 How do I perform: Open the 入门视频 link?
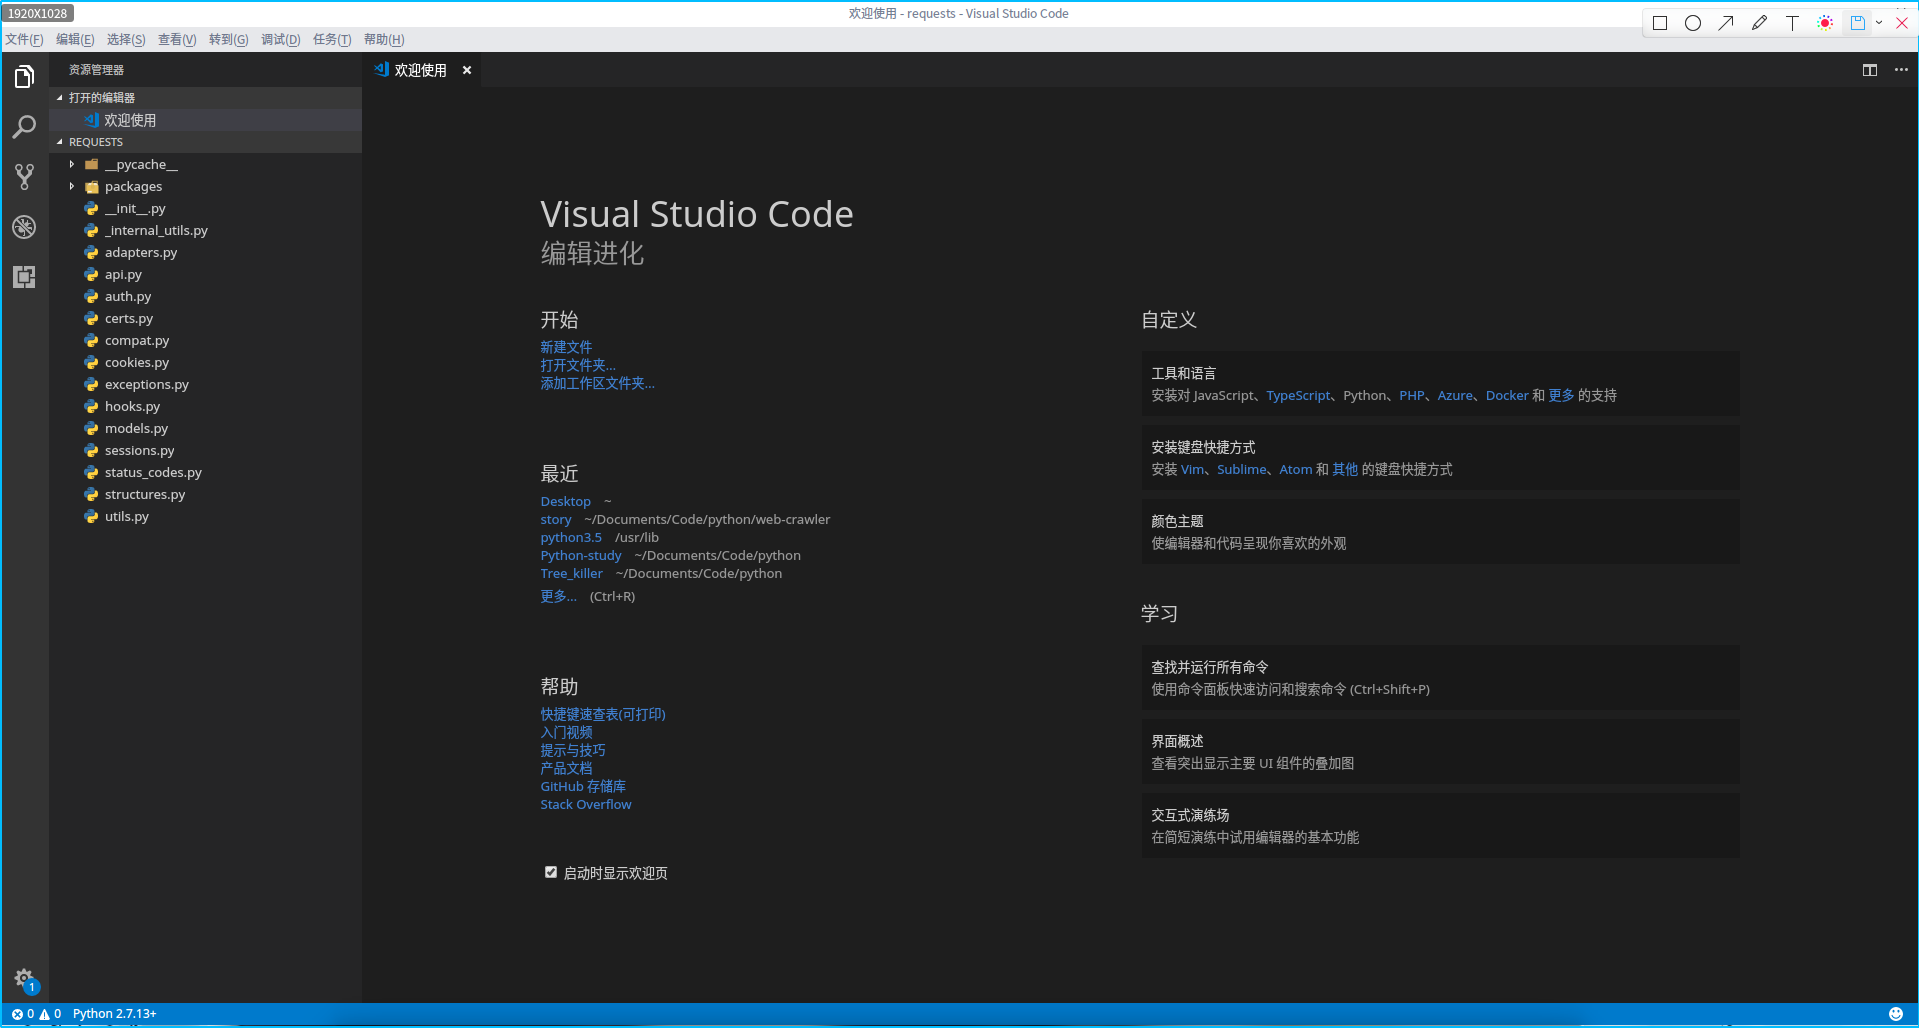566,732
